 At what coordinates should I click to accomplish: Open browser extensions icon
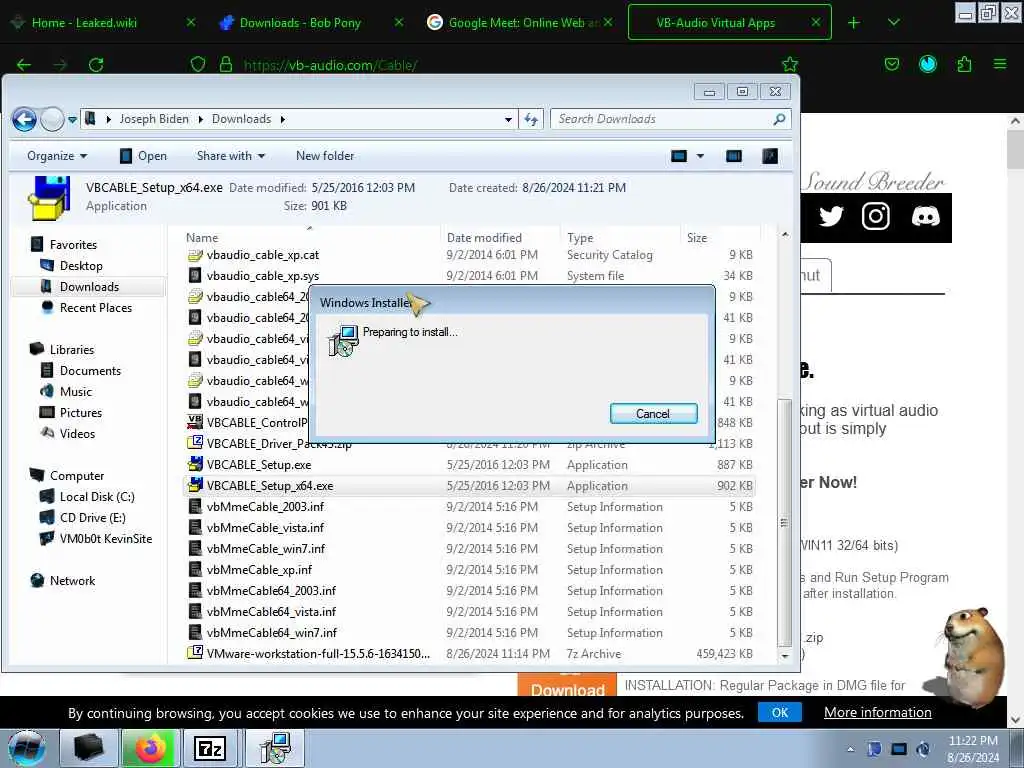(x=964, y=64)
